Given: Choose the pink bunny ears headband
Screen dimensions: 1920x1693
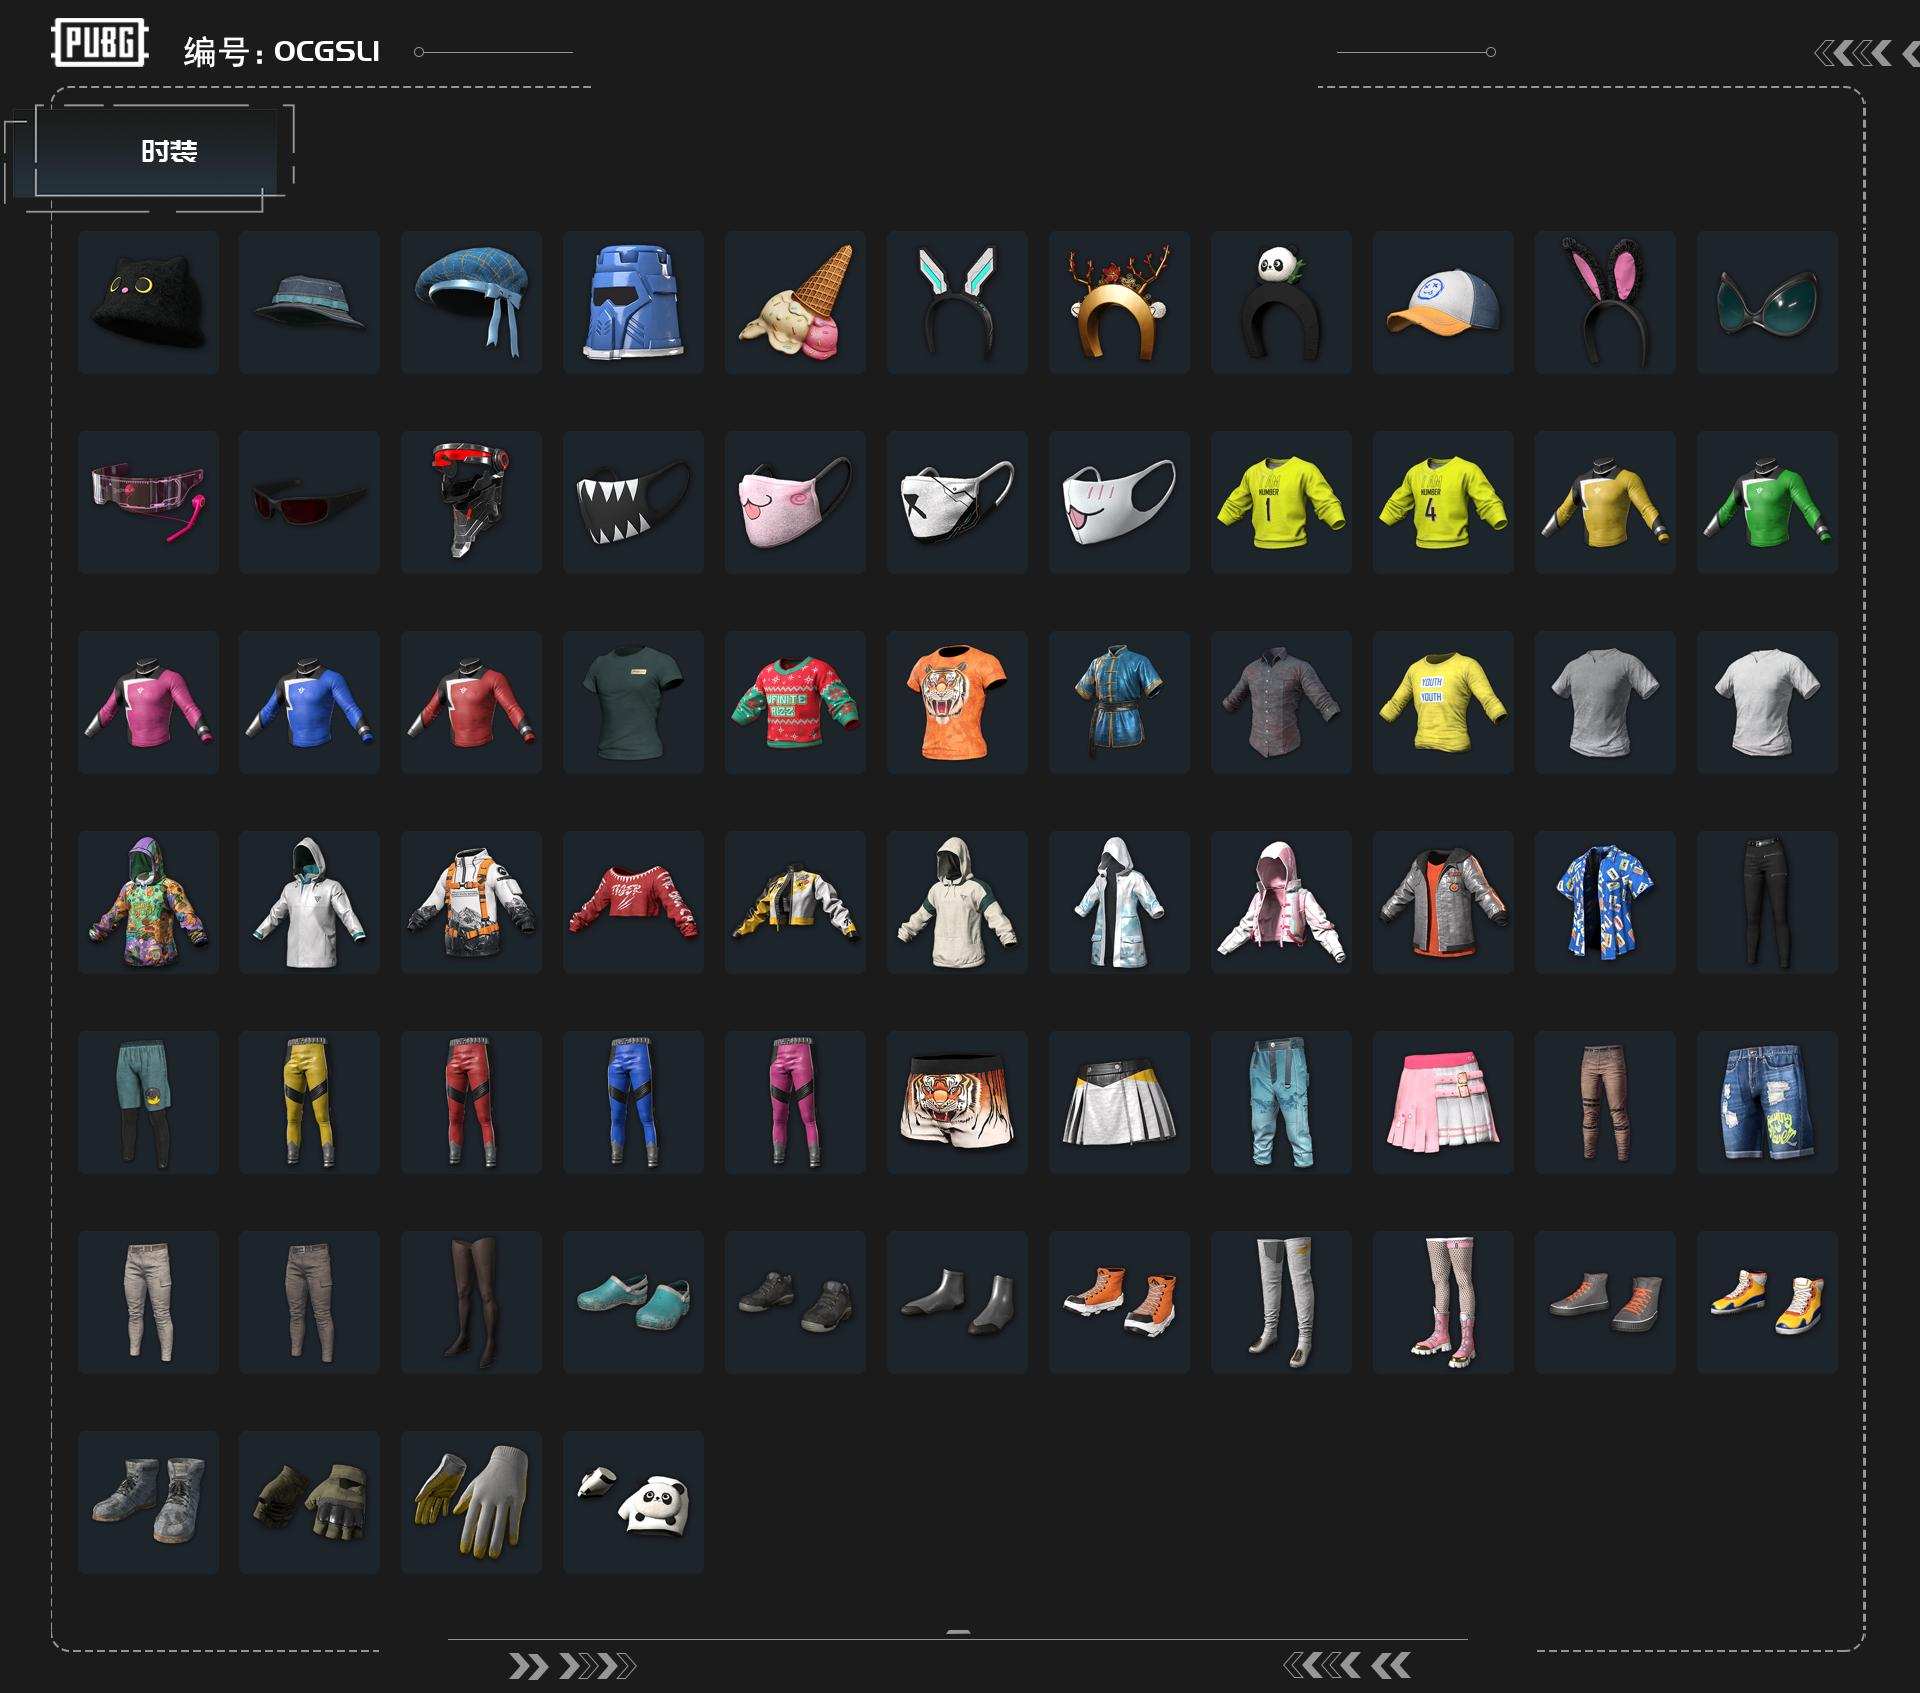Looking at the screenshot, I should click(x=1605, y=302).
